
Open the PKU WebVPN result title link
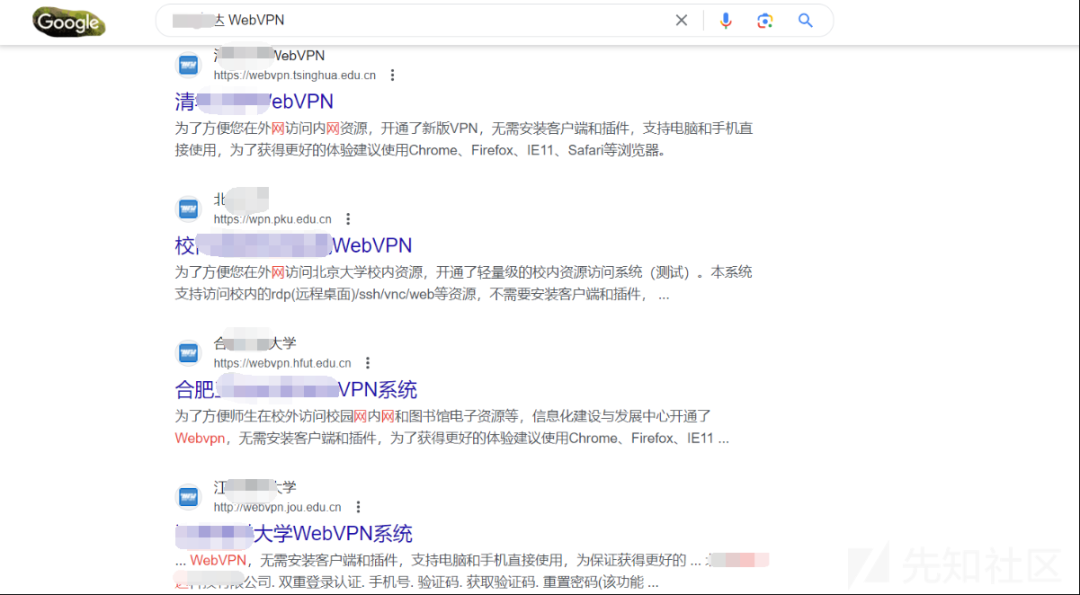[x=293, y=246]
